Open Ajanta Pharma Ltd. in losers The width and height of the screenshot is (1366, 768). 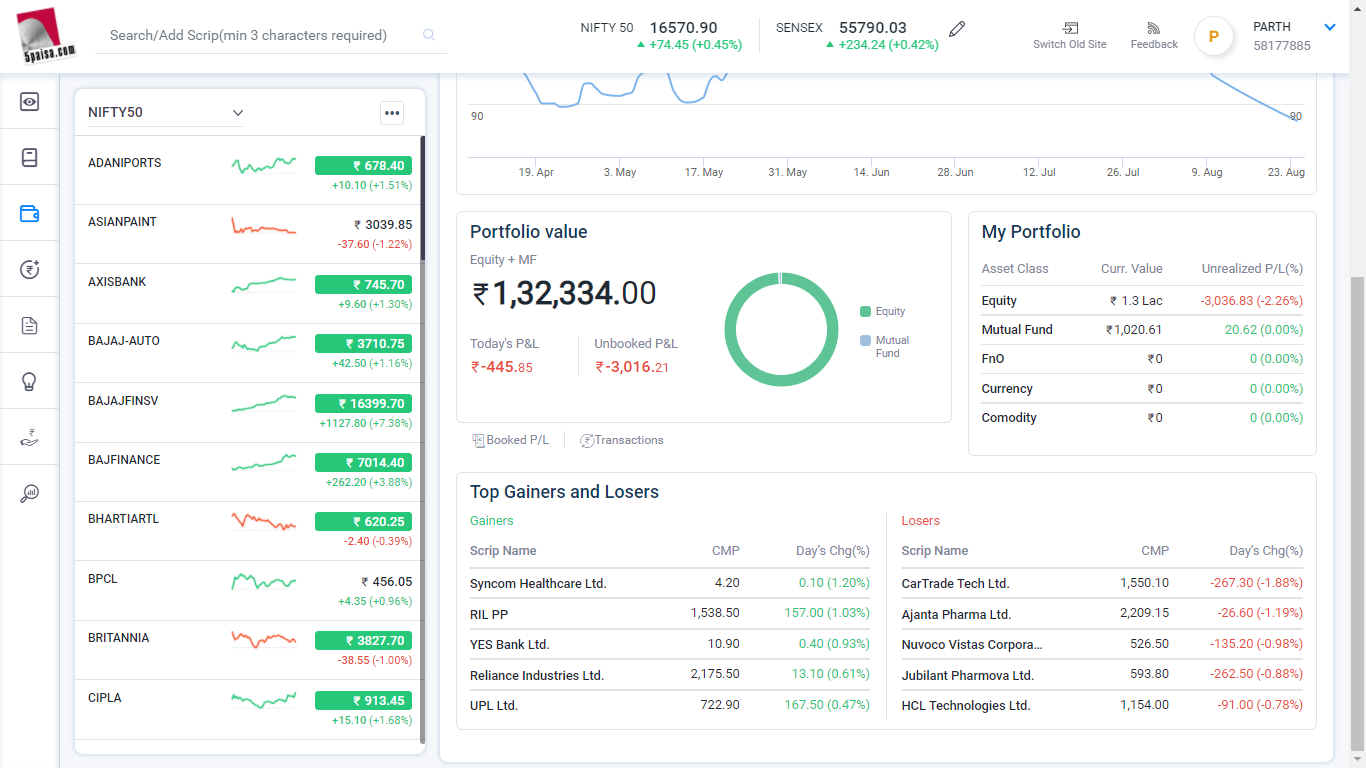(x=956, y=614)
